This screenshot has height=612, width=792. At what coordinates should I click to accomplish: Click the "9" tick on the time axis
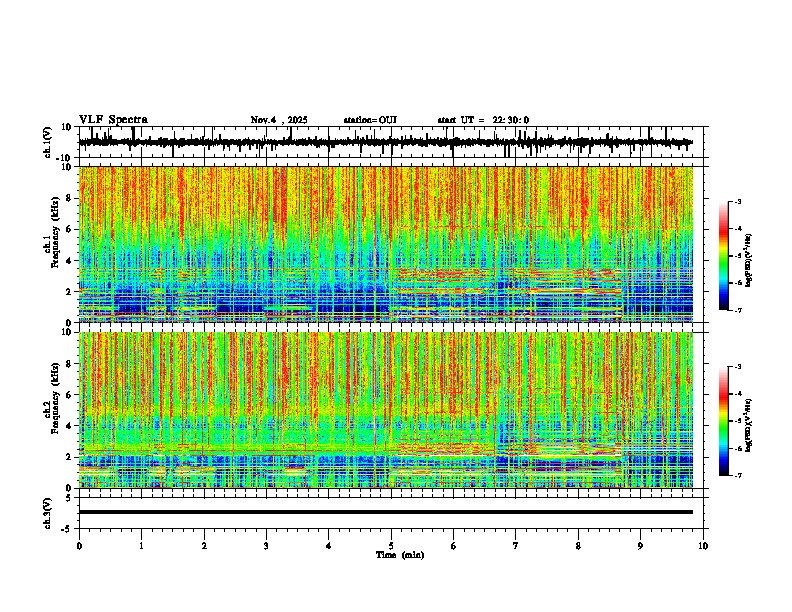pyautogui.click(x=640, y=546)
